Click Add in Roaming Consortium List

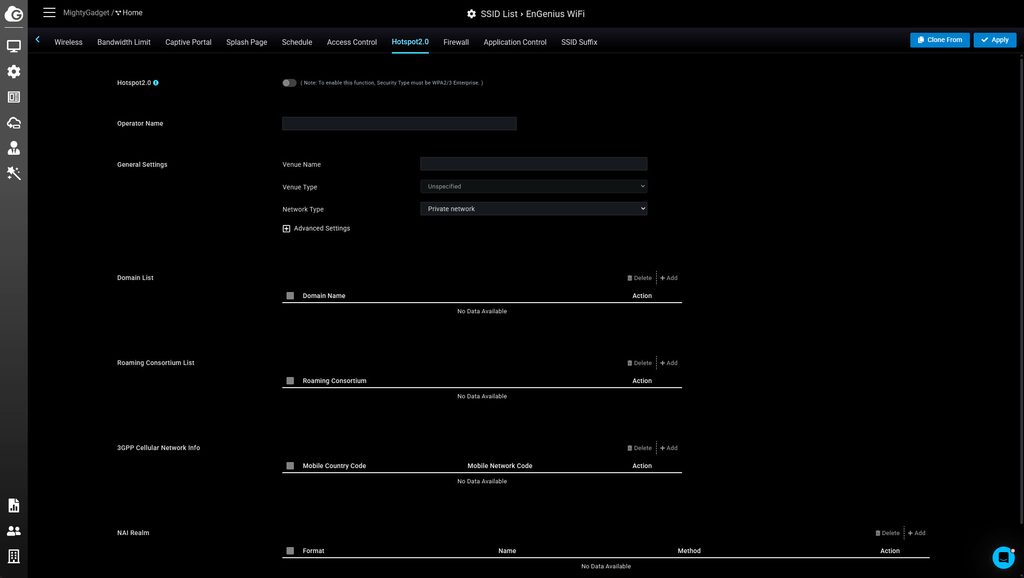click(669, 363)
